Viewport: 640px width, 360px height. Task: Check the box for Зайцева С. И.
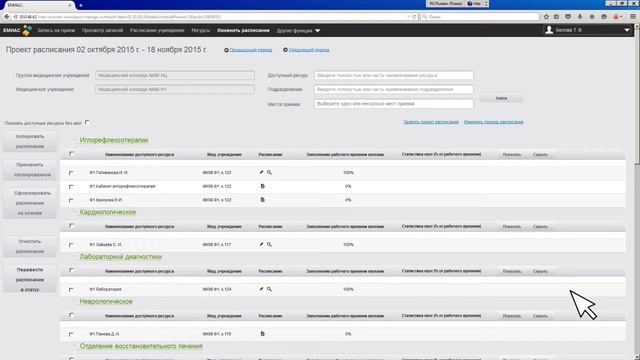[71, 245]
